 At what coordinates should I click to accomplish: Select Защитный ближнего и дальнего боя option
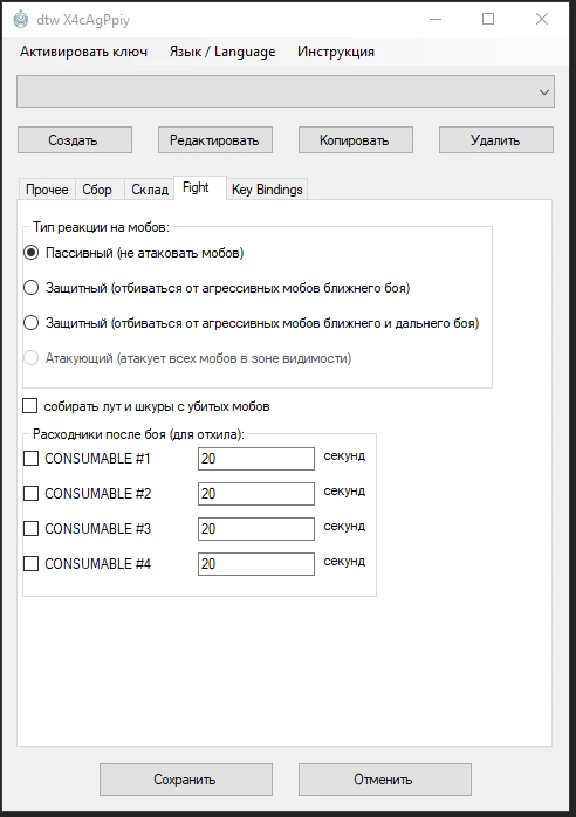pyautogui.click(x=31, y=323)
